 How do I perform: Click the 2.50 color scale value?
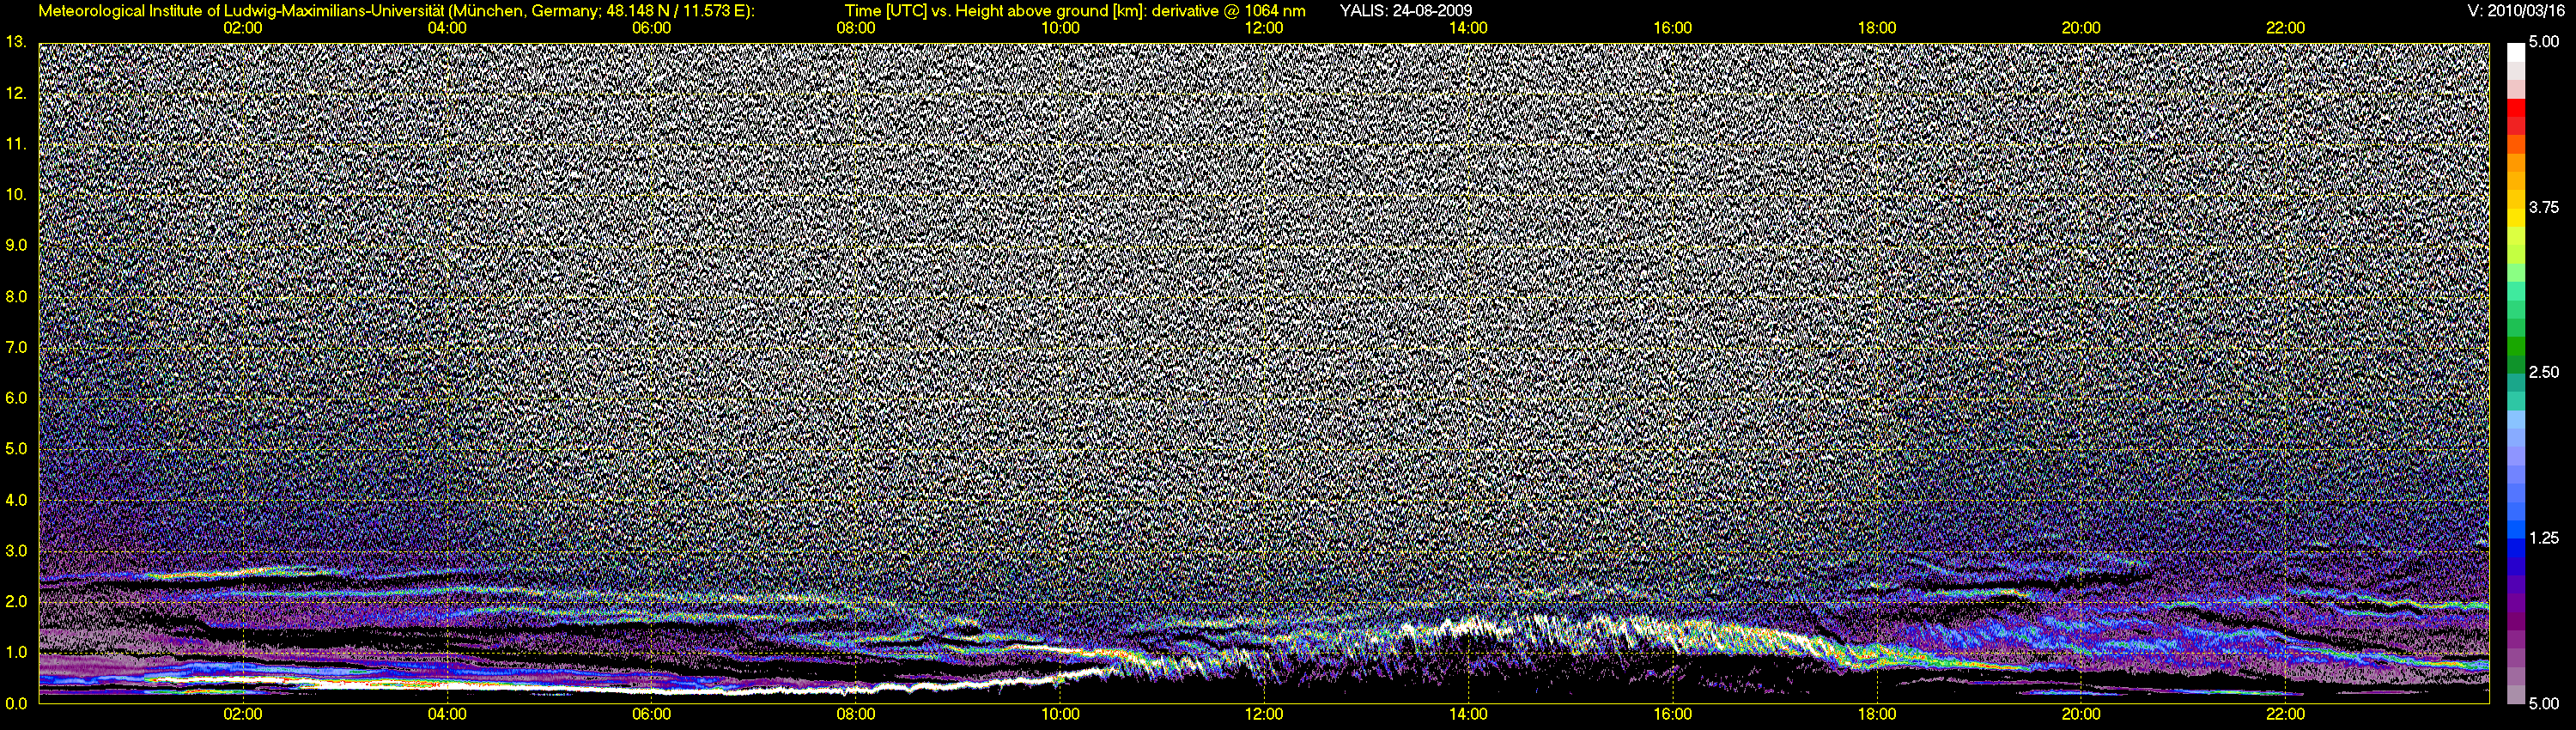[2543, 372]
